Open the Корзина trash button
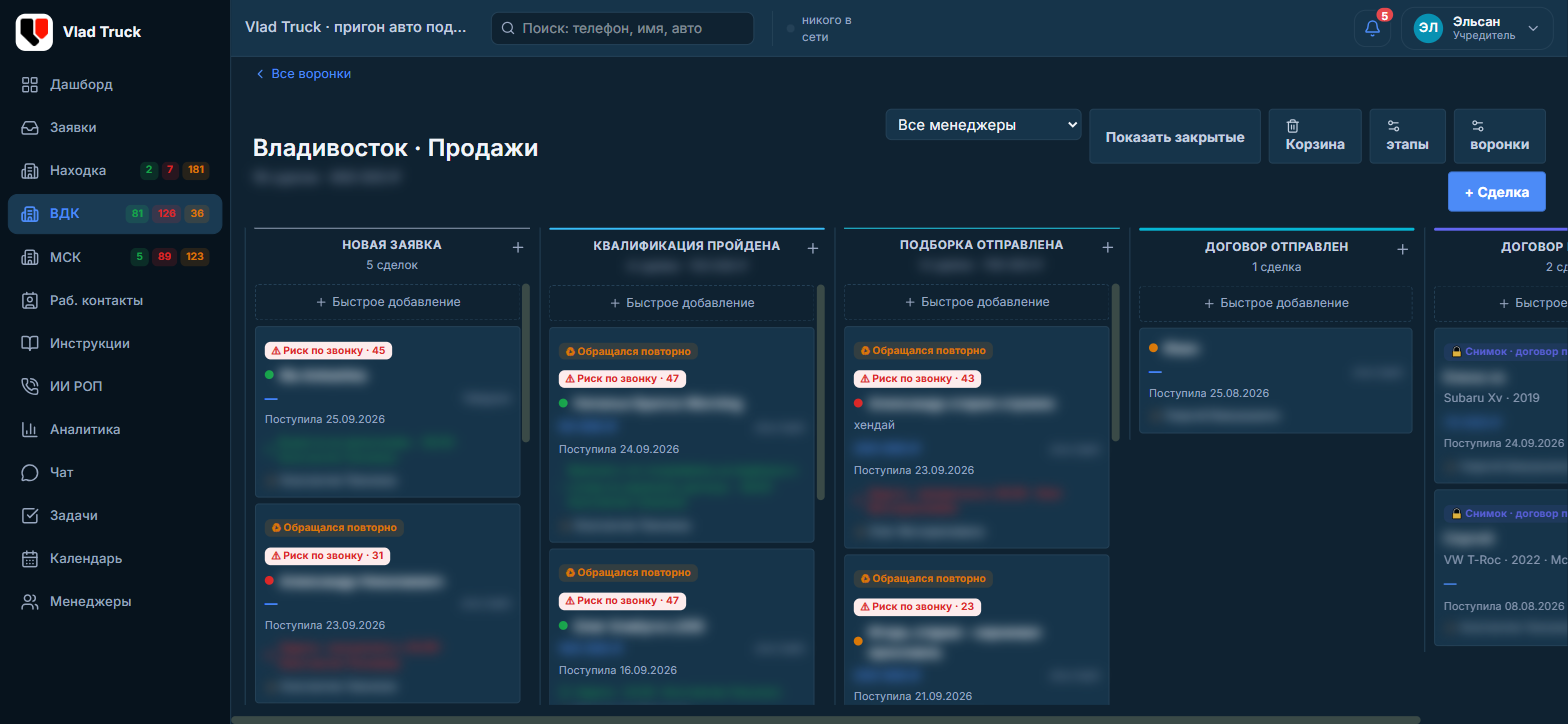This screenshot has width=1568, height=724. (x=1315, y=136)
